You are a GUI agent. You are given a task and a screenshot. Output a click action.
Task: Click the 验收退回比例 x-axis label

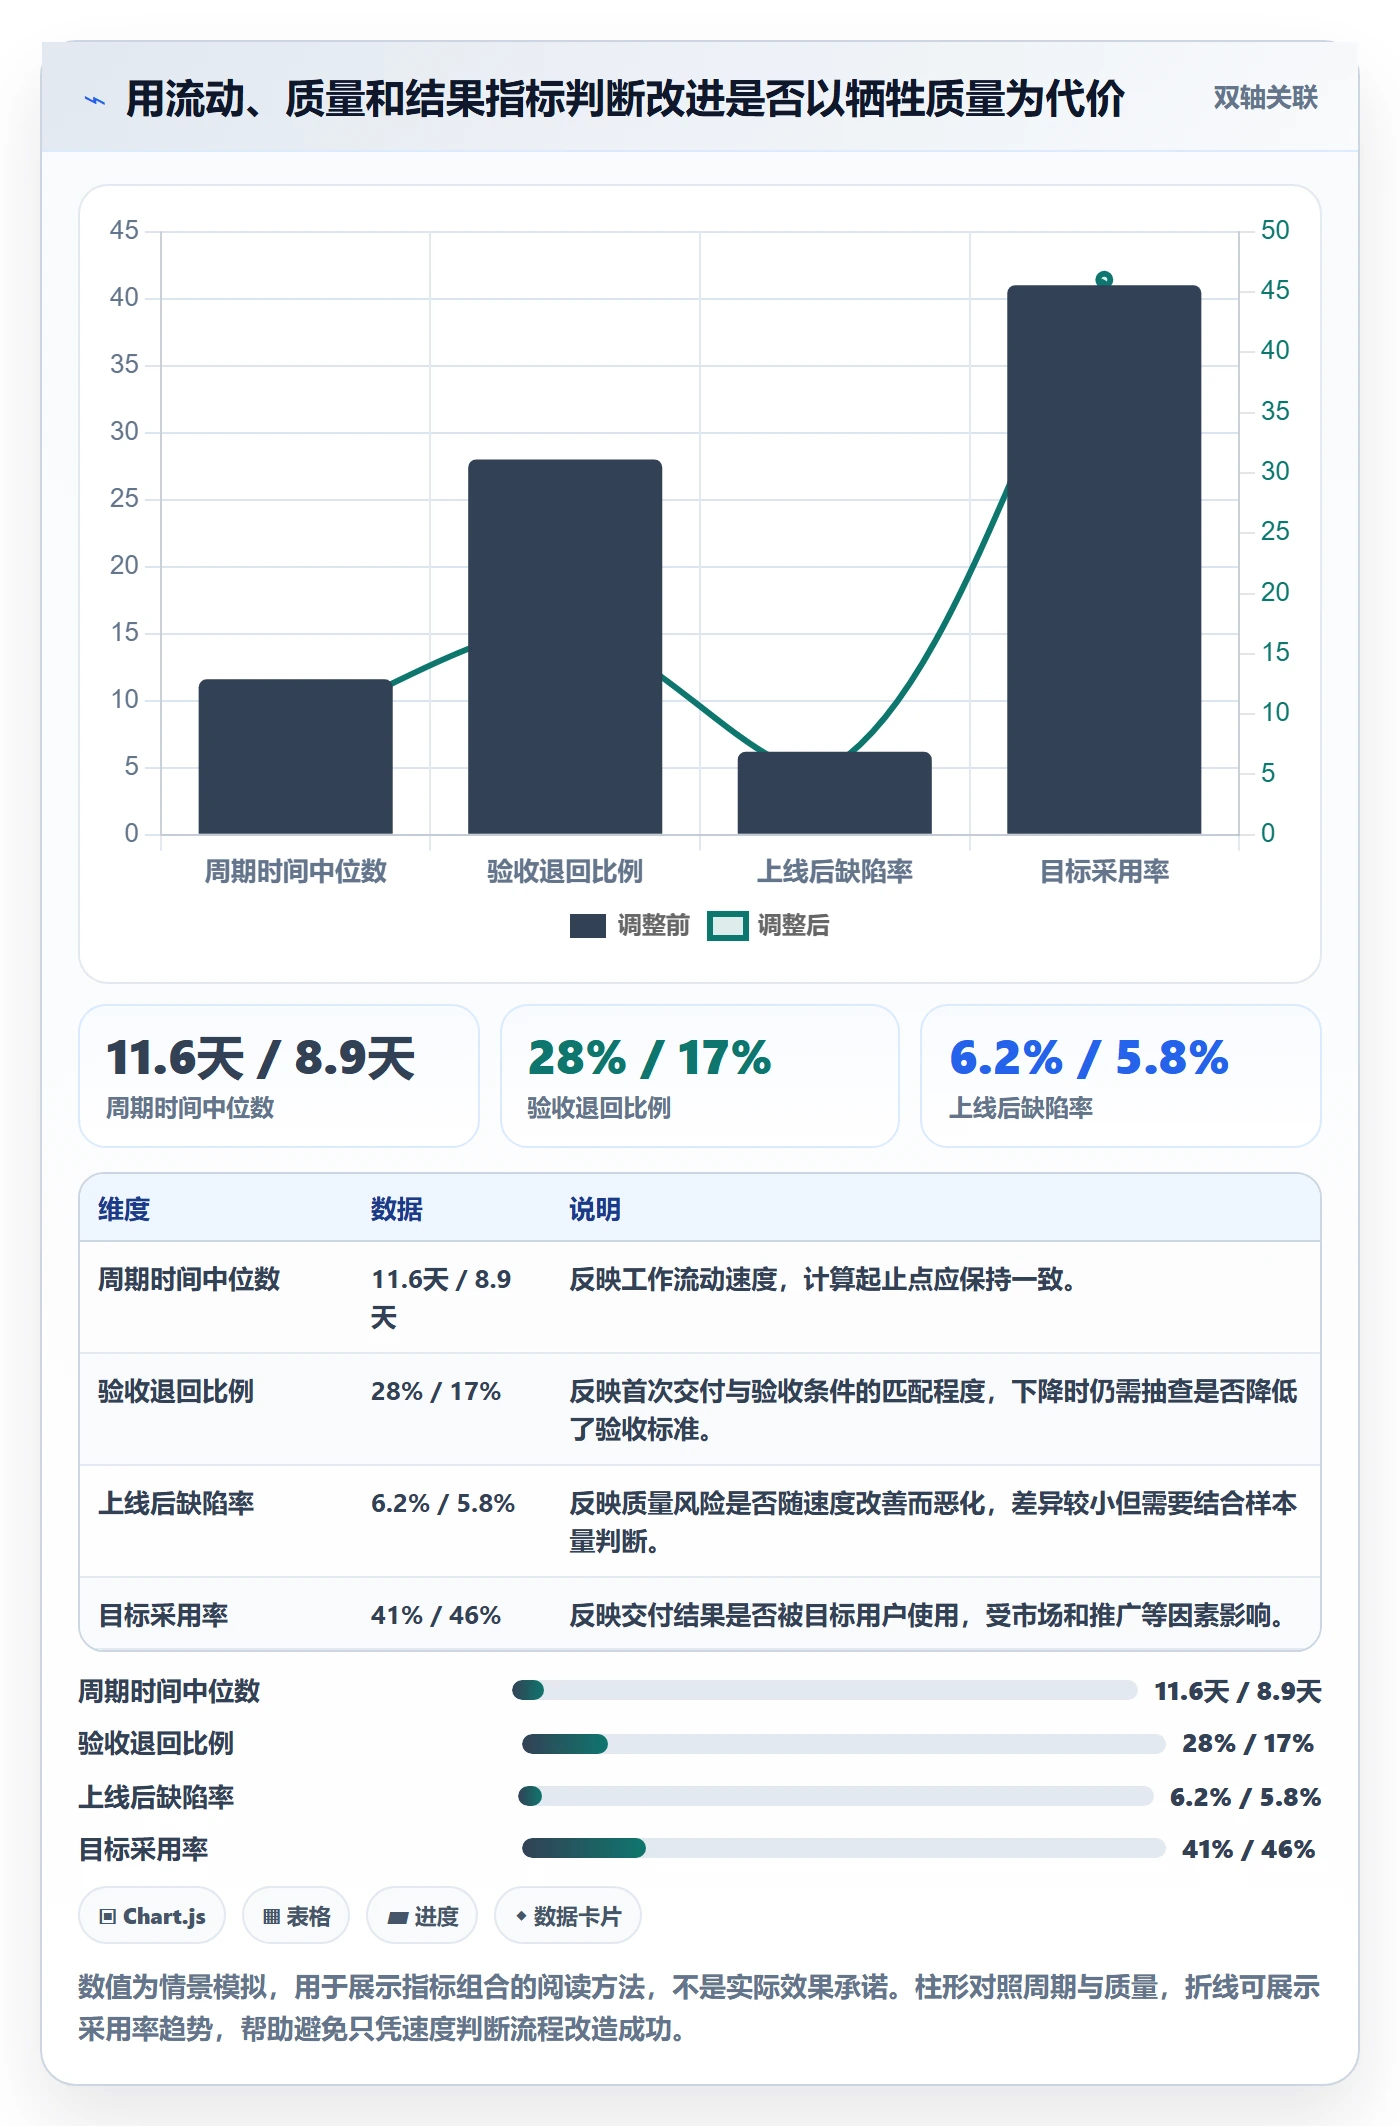[x=565, y=872]
